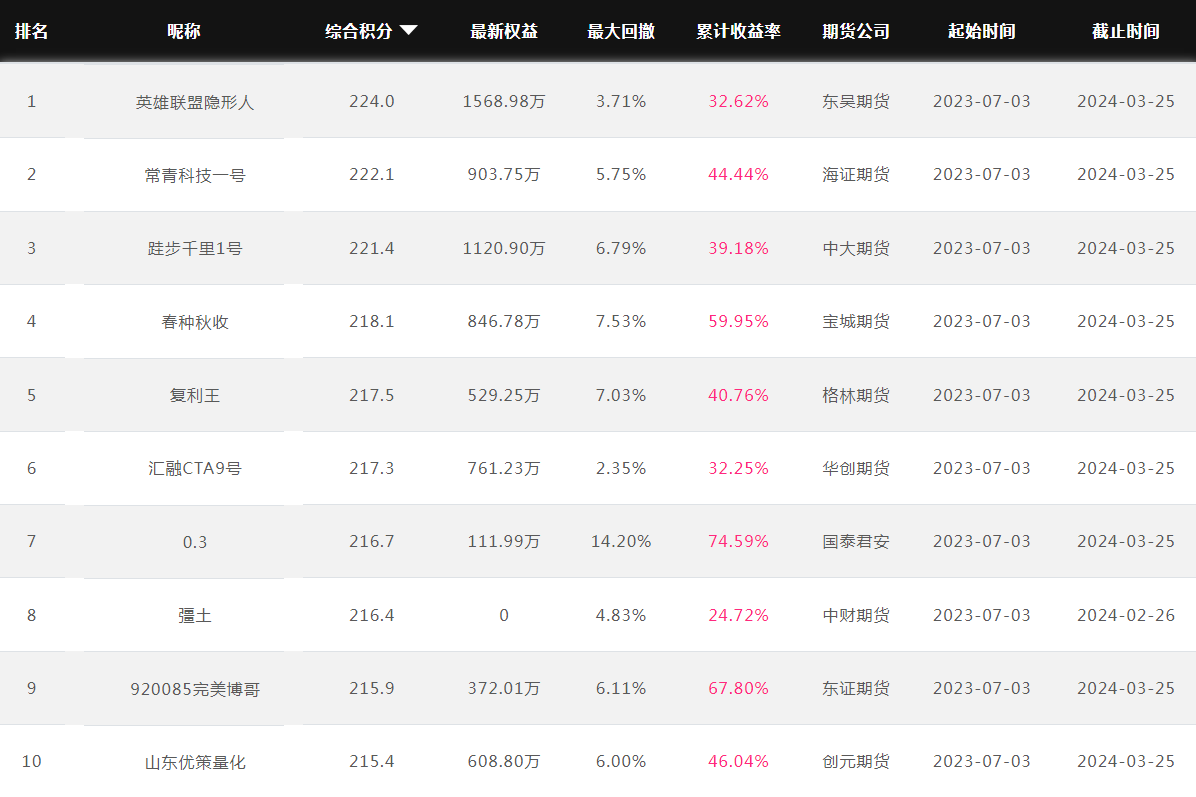This screenshot has height=797, width=1196.
Task: Click return rate 46.04%
Action: [738, 761]
